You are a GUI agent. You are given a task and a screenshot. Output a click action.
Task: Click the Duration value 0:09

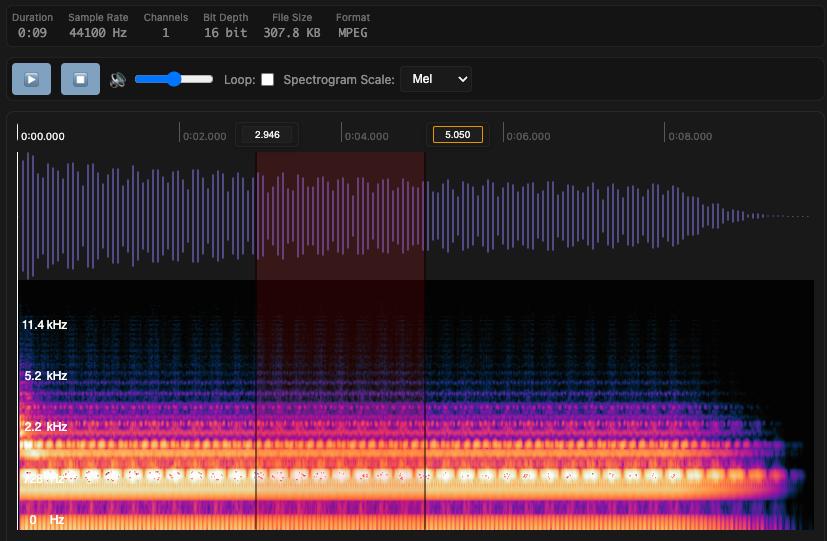[32, 33]
